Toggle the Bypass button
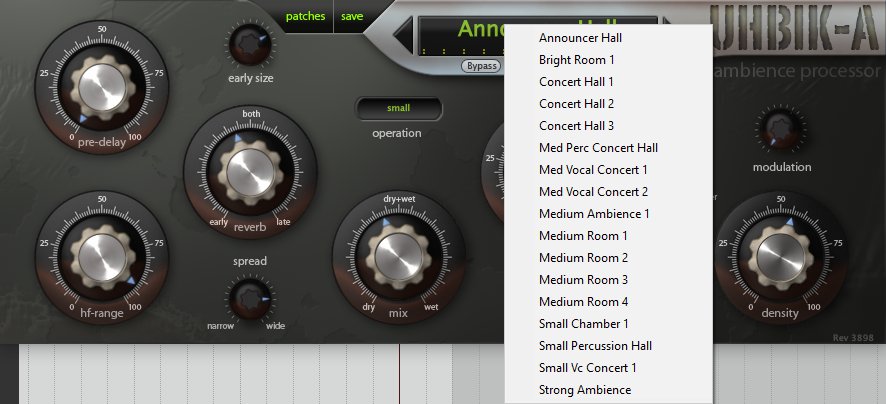The image size is (886, 404). 481,66
